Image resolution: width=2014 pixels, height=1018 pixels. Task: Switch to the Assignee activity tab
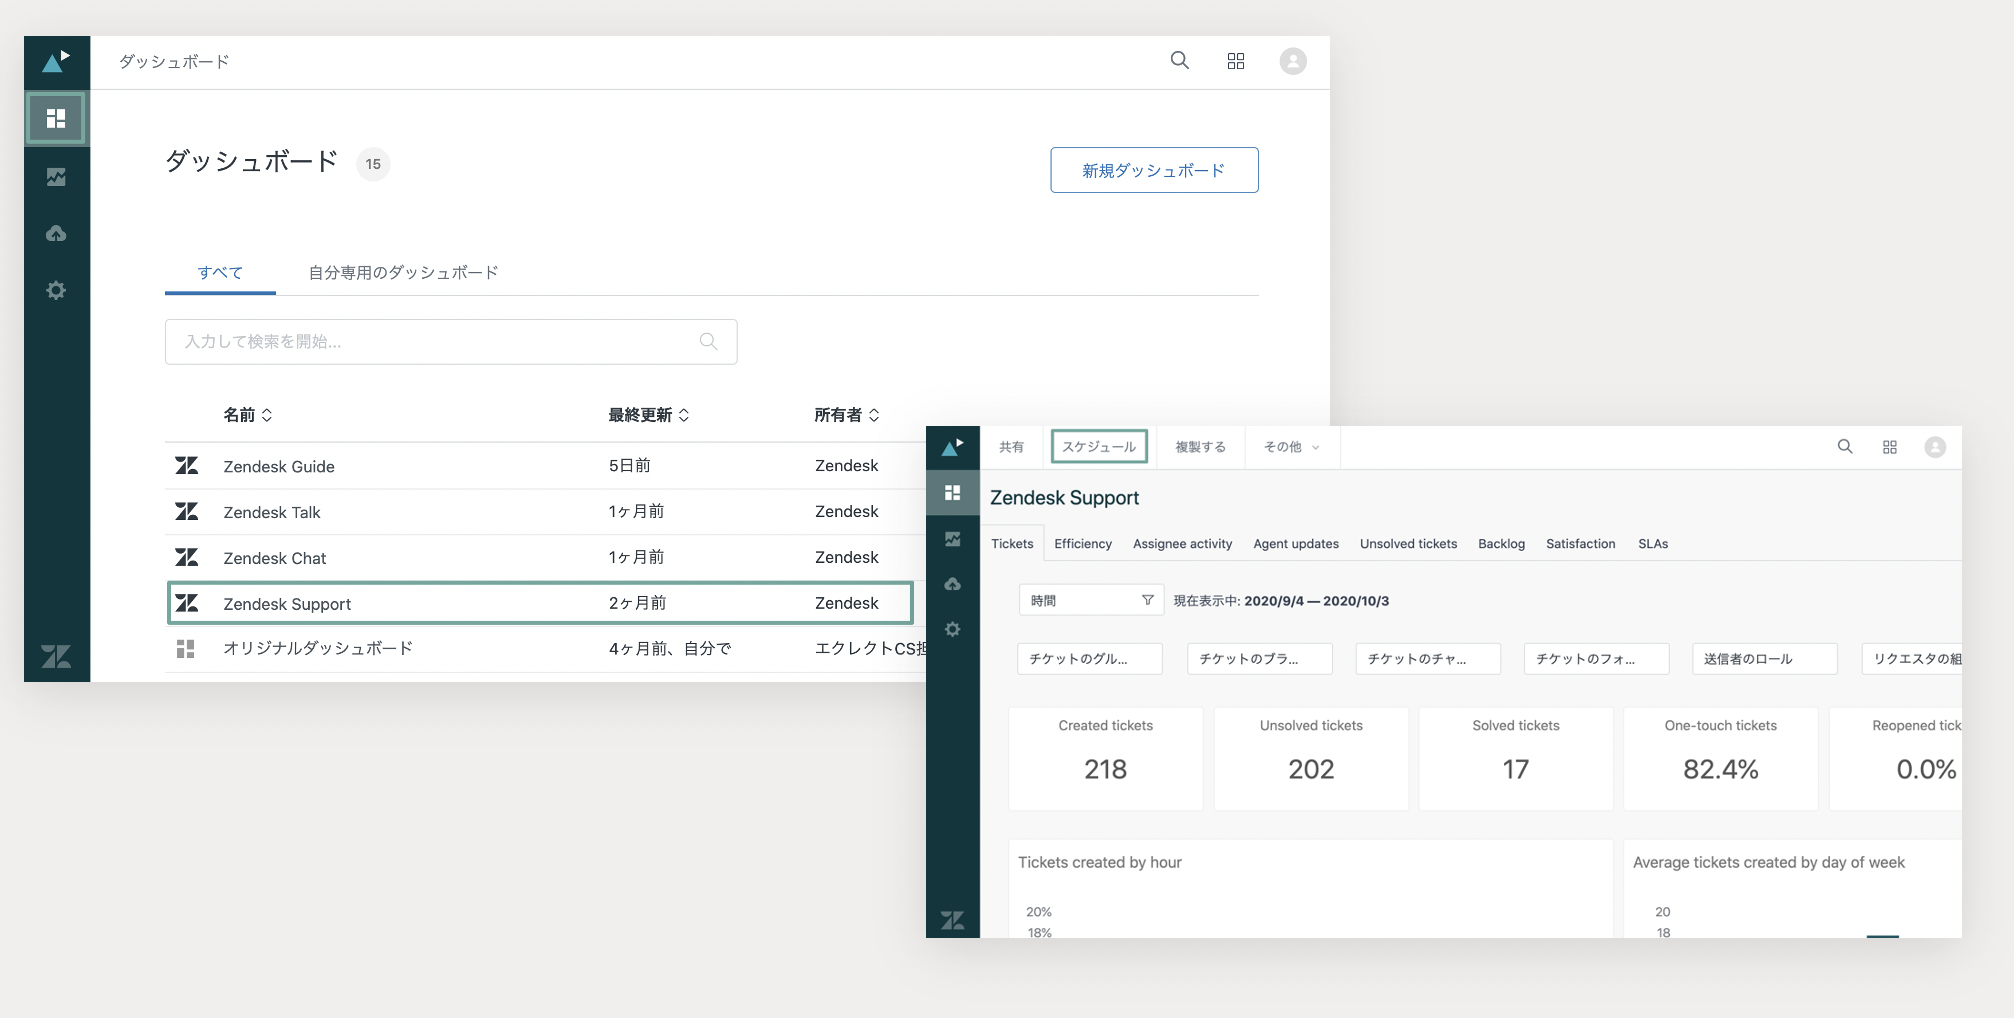[1182, 543]
